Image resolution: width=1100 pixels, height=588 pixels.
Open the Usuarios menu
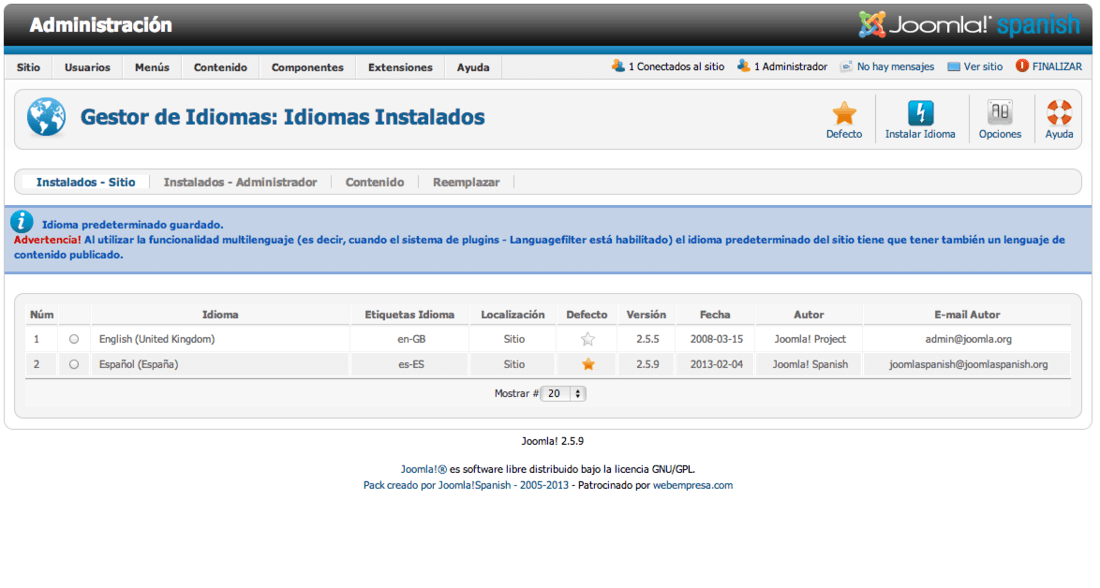pyautogui.click(x=87, y=67)
